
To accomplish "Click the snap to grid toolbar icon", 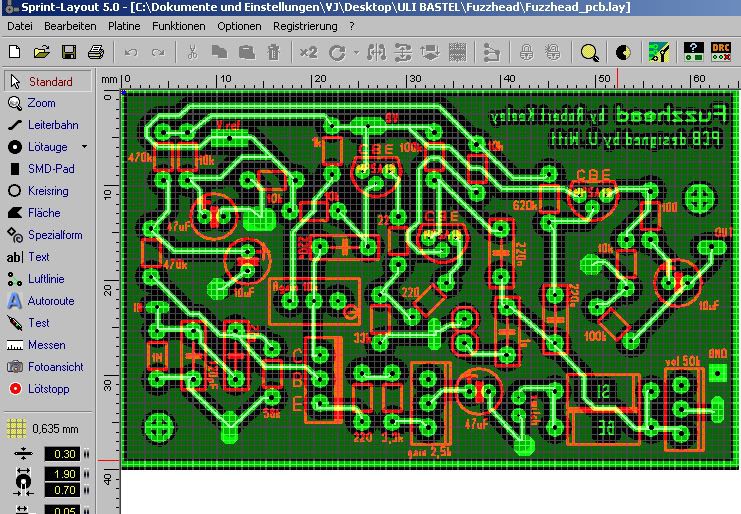I will pyautogui.click(x=457, y=52).
